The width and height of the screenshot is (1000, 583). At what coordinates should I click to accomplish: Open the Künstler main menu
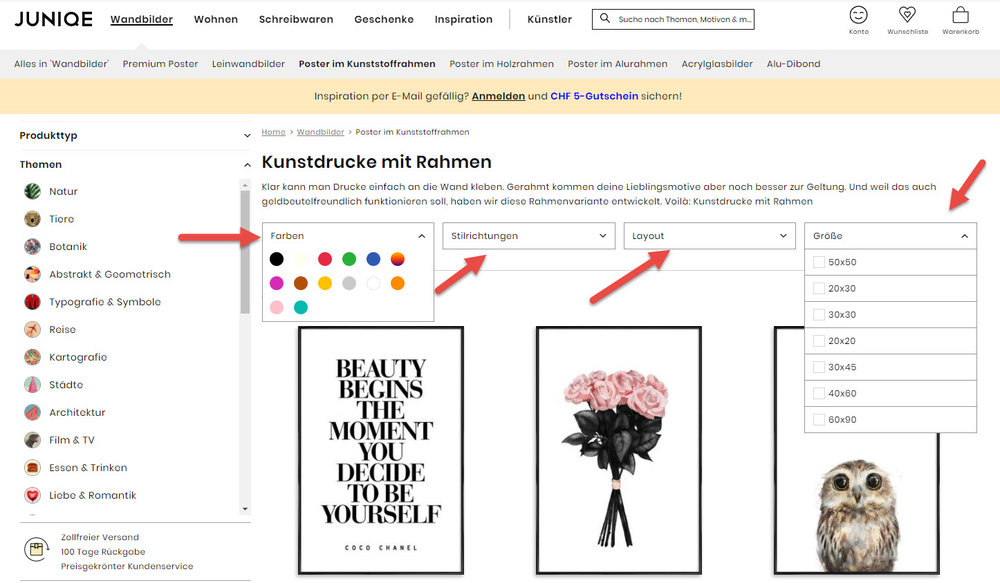[x=550, y=19]
